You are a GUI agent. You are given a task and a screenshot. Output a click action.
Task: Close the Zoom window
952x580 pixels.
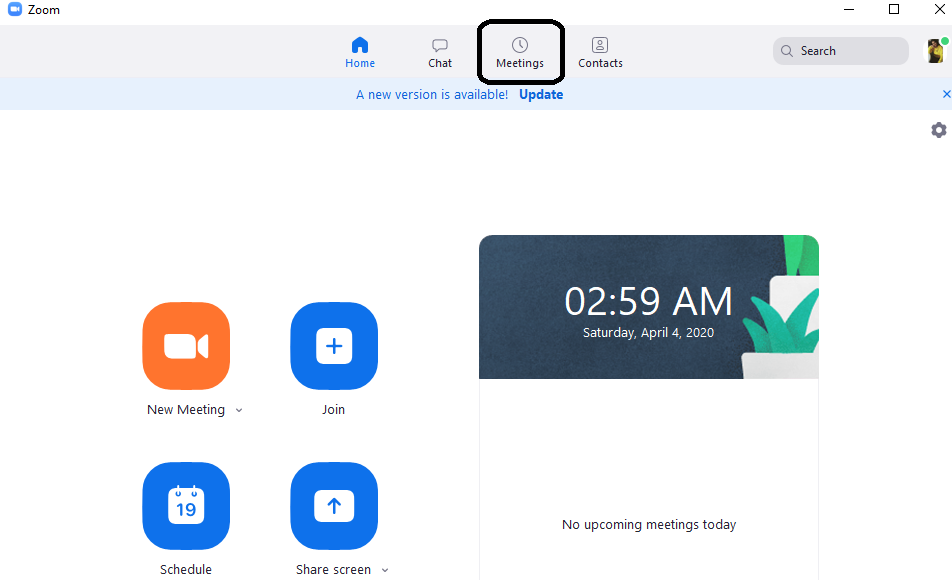pyautogui.click(x=940, y=10)
